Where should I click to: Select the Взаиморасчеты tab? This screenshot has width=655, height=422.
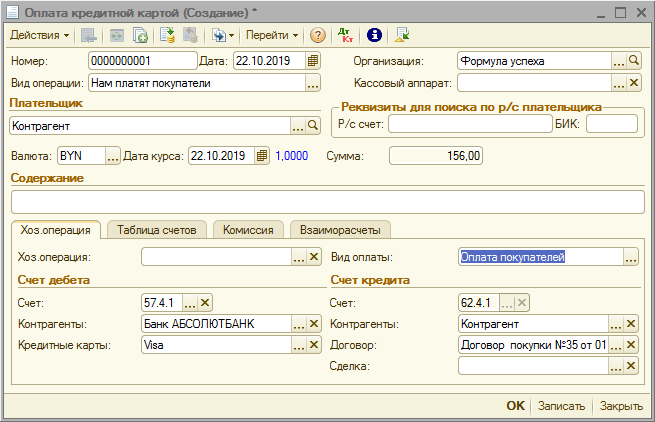(341, 229)
